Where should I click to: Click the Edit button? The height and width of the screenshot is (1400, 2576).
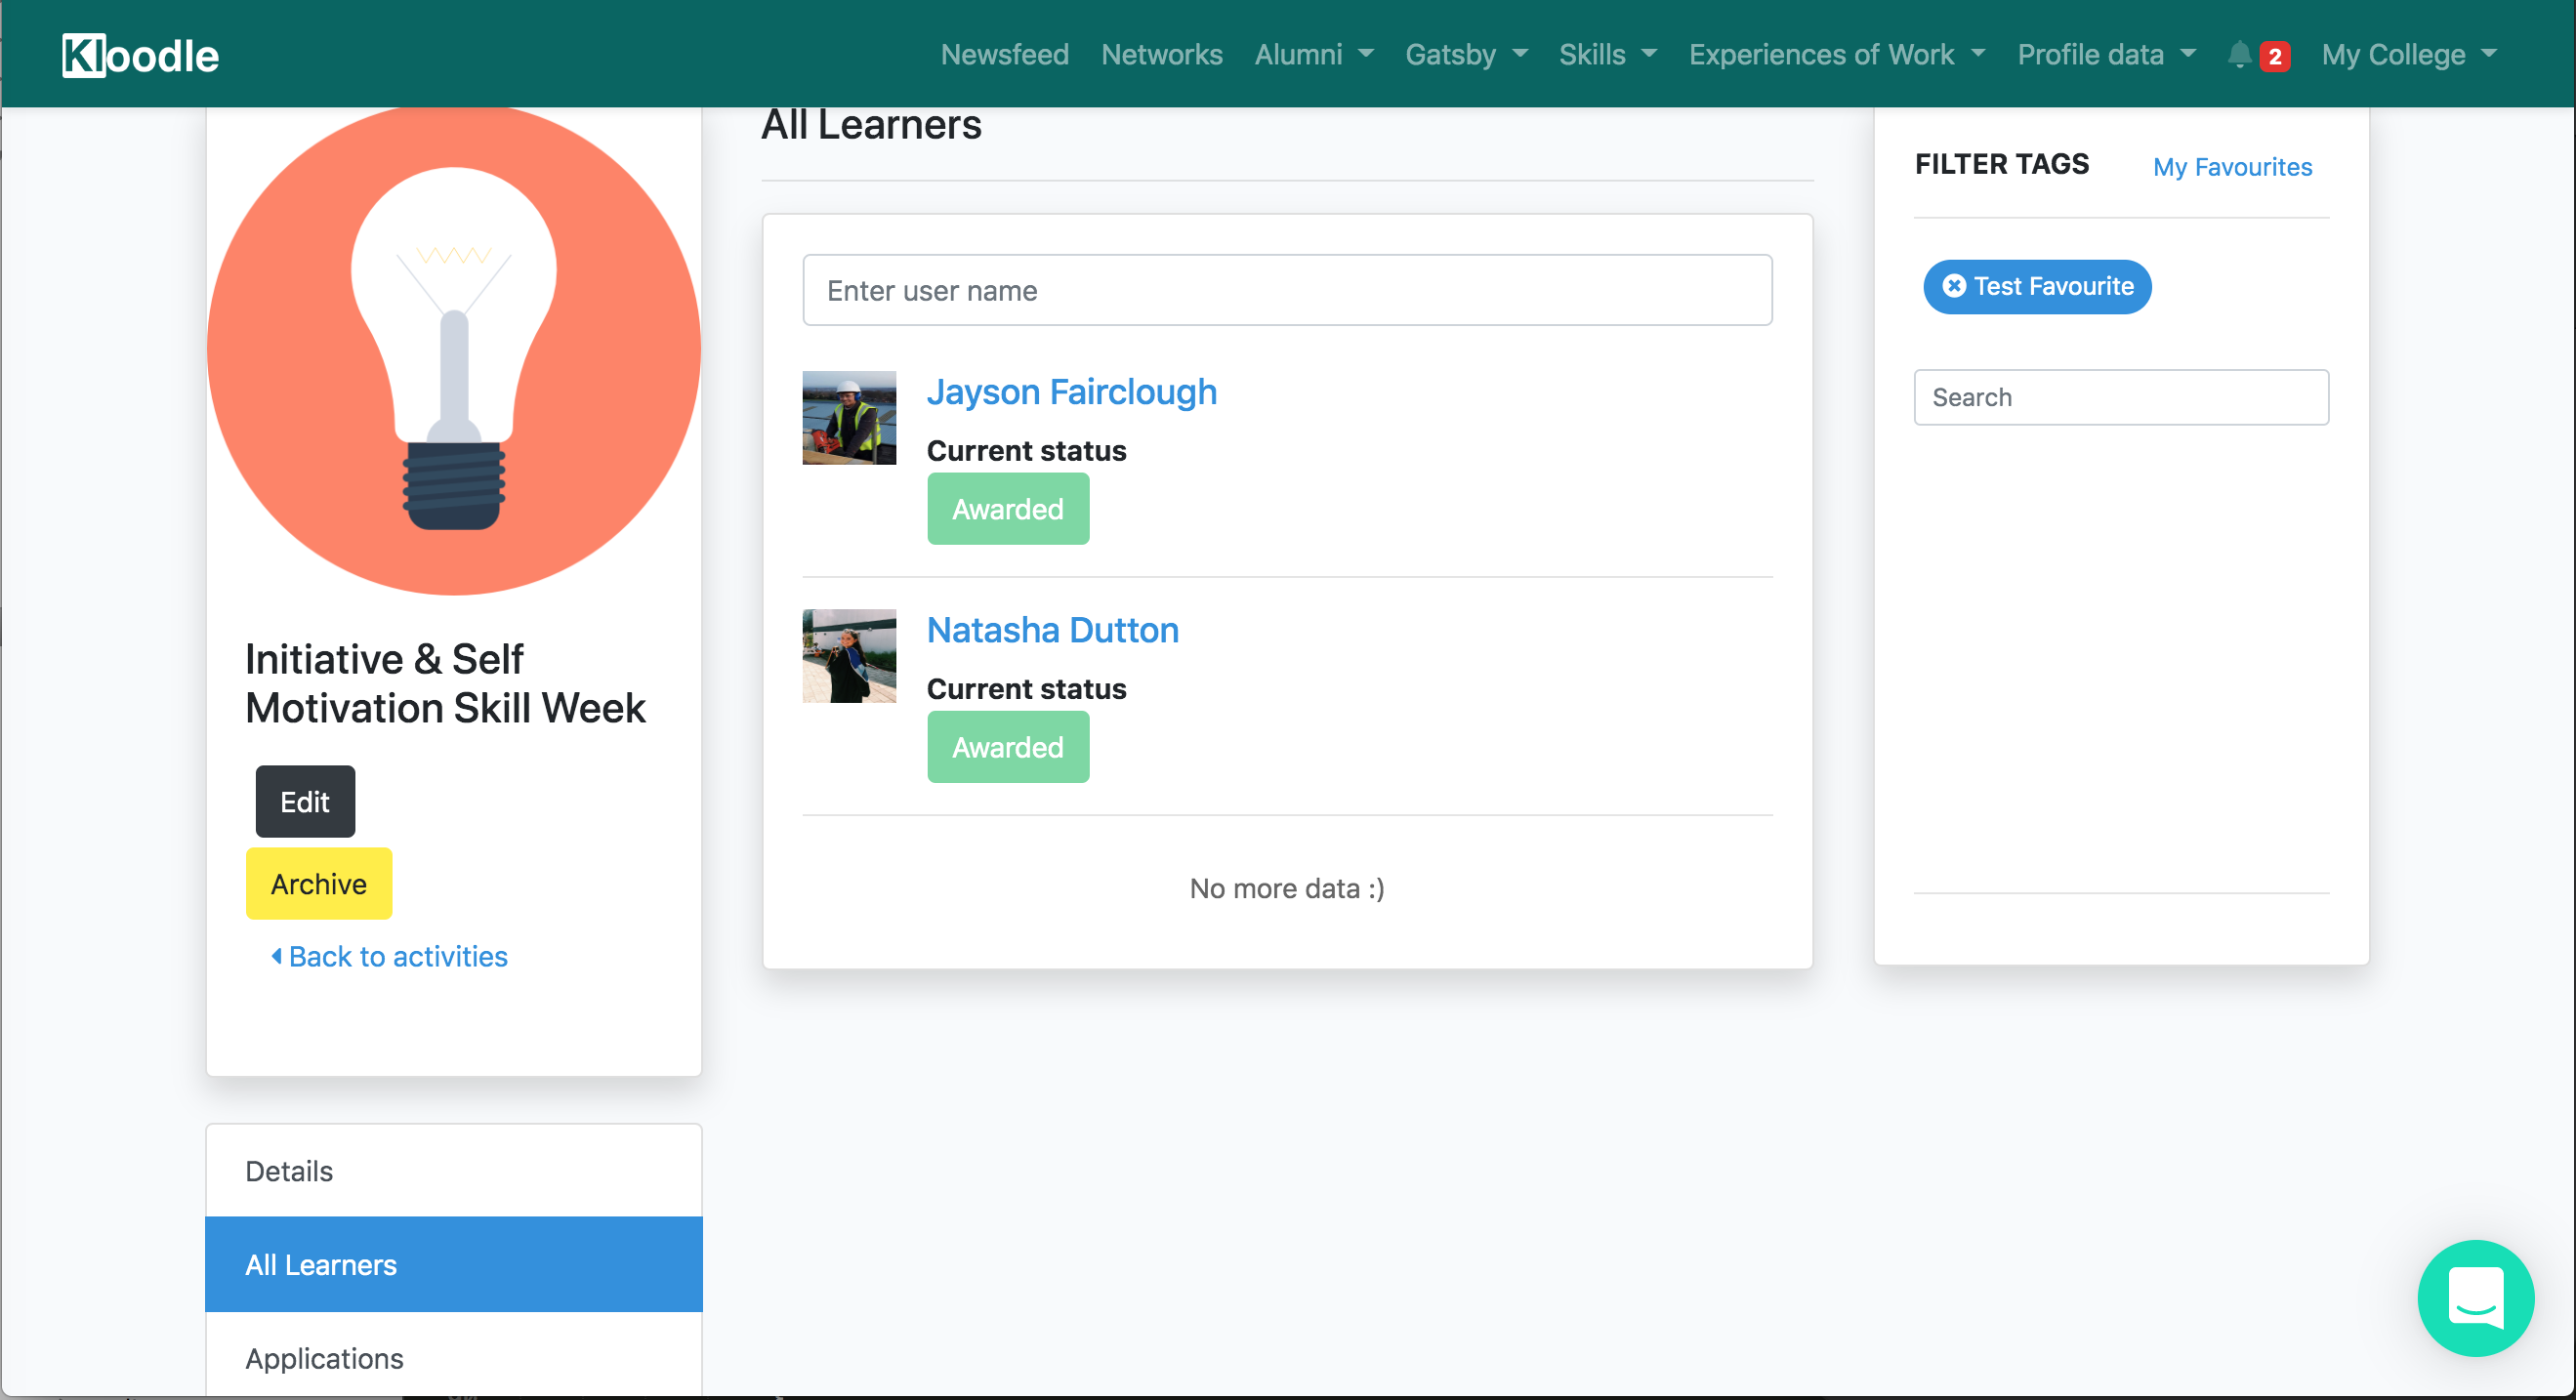click(x=305, y=801)
